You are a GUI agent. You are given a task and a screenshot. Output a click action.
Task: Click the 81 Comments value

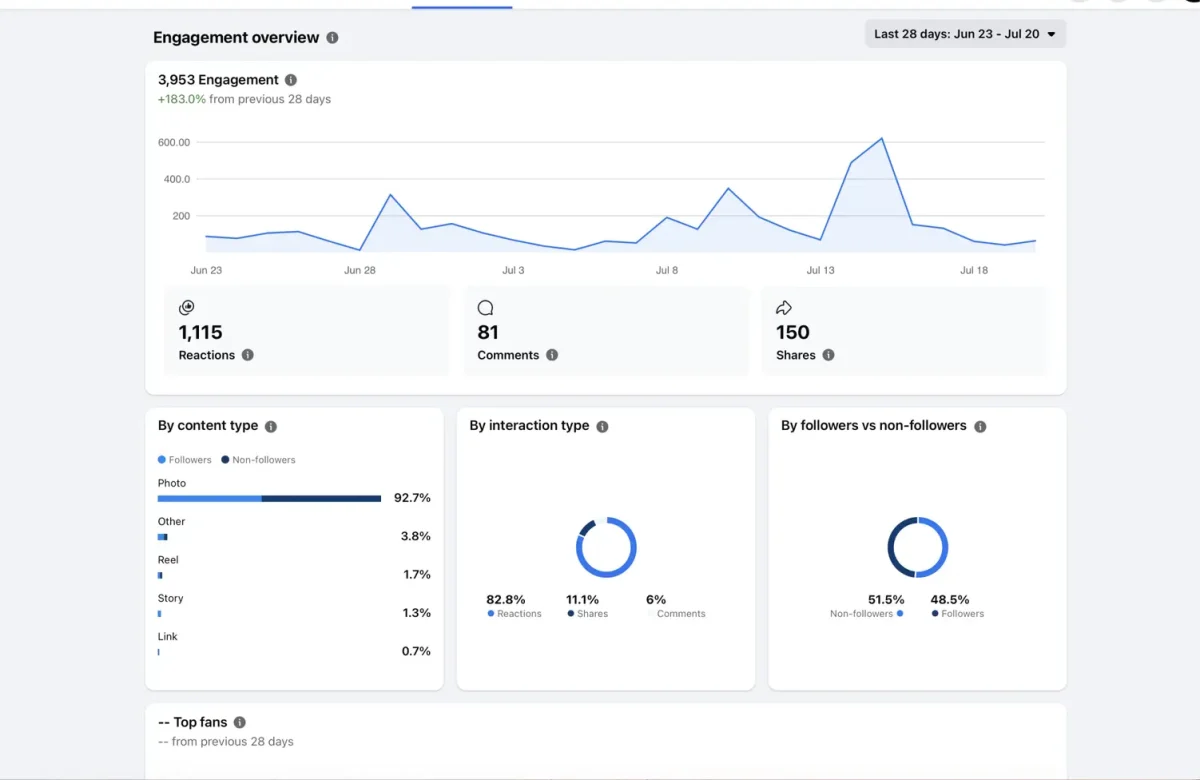click(488, 332)
